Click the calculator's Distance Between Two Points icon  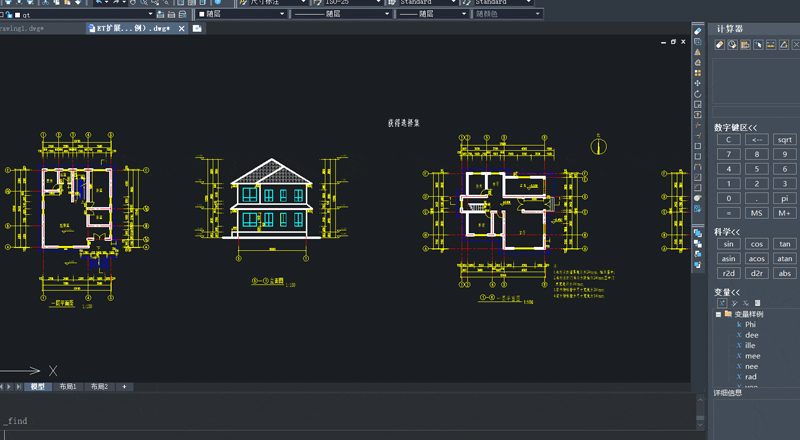(x=771, y=45)
